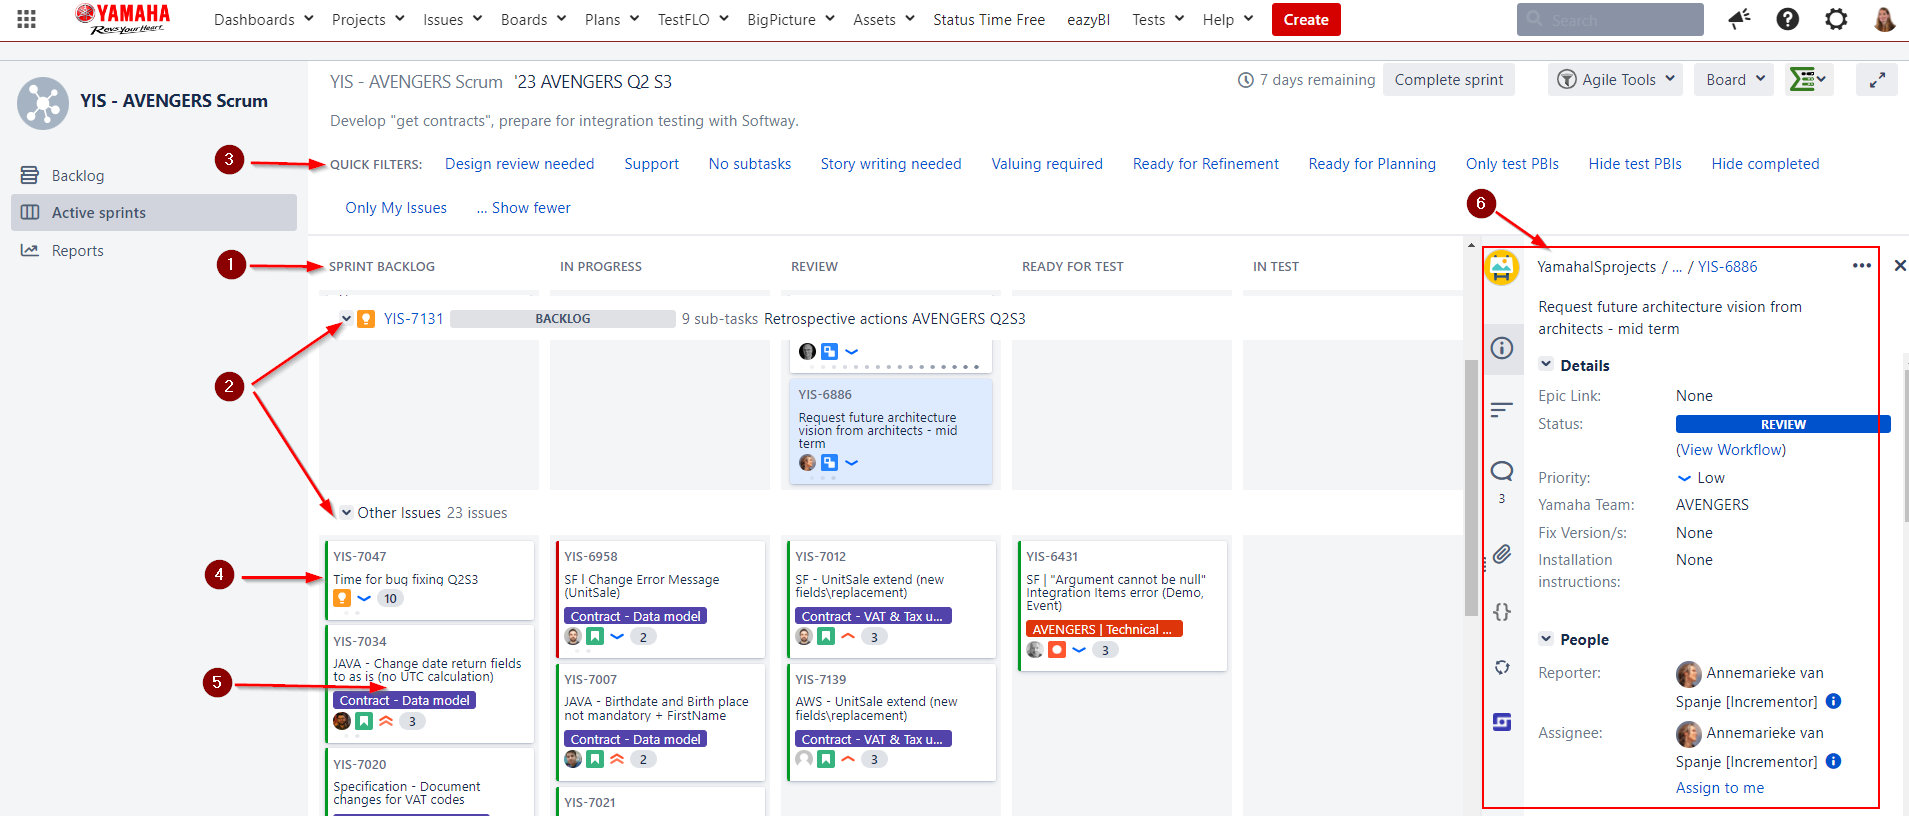
Task: Open the attachments paperclip icon in issue panel
Action: [1502, 554]
